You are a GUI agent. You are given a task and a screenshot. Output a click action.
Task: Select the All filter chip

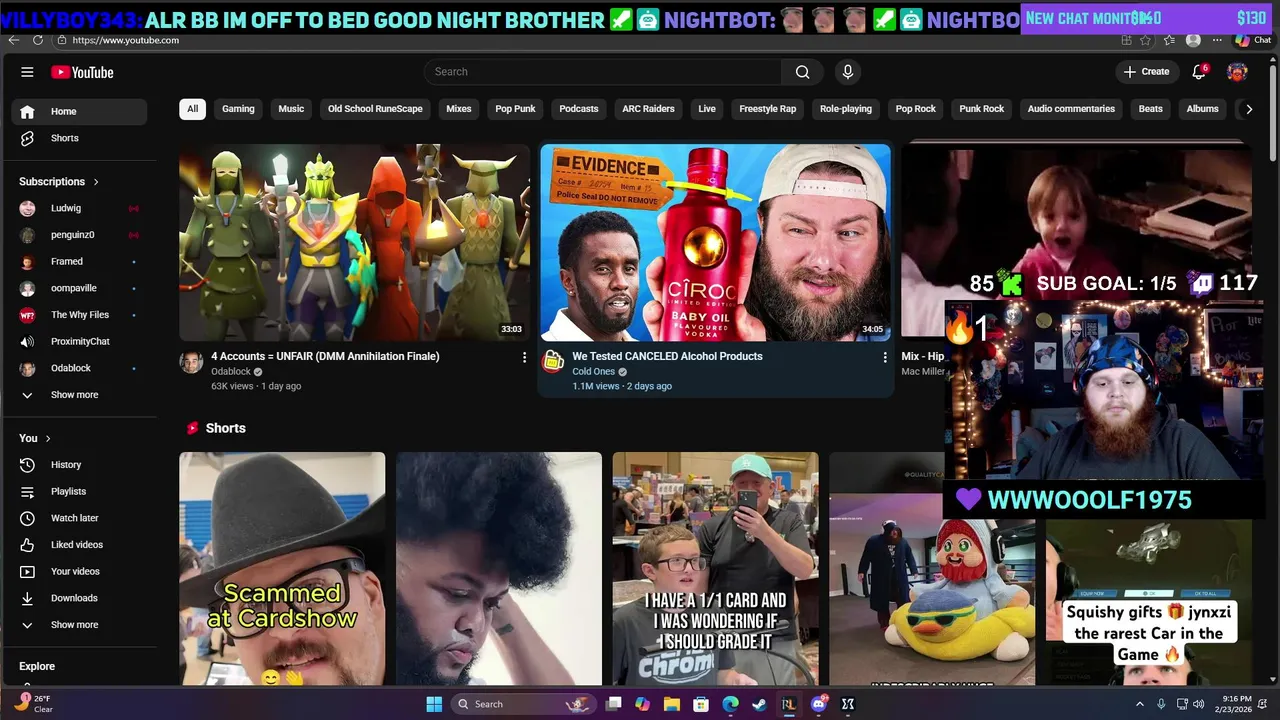192,109
